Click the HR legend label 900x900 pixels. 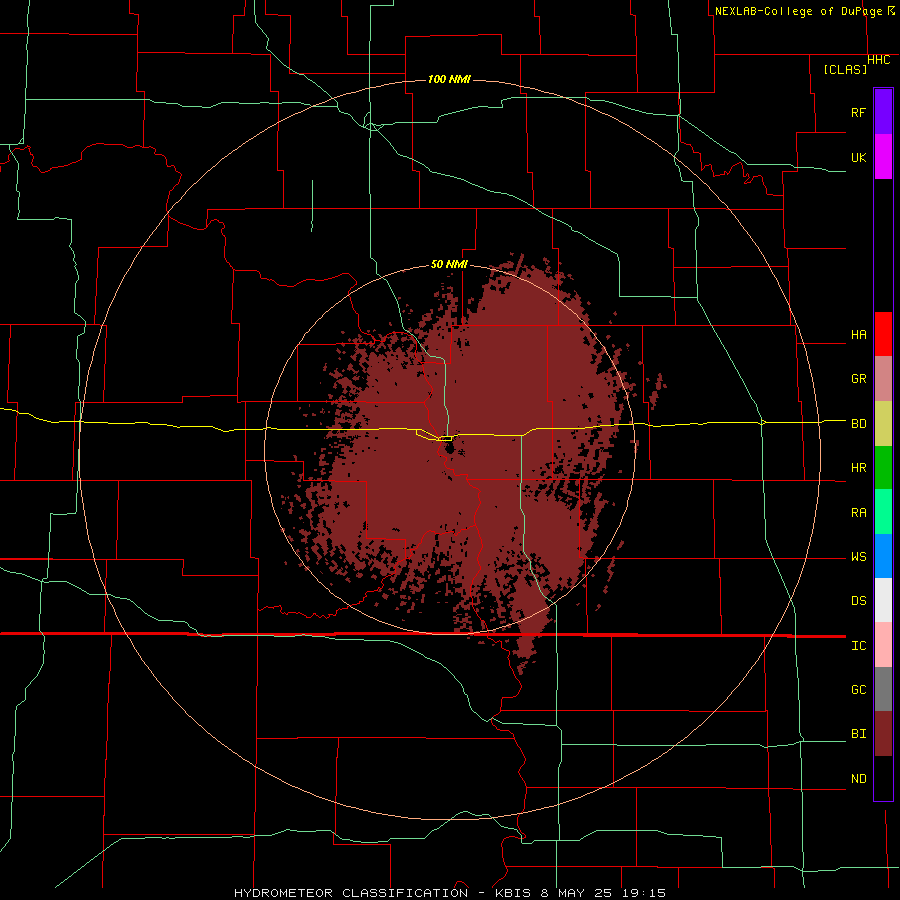point(858,468)
